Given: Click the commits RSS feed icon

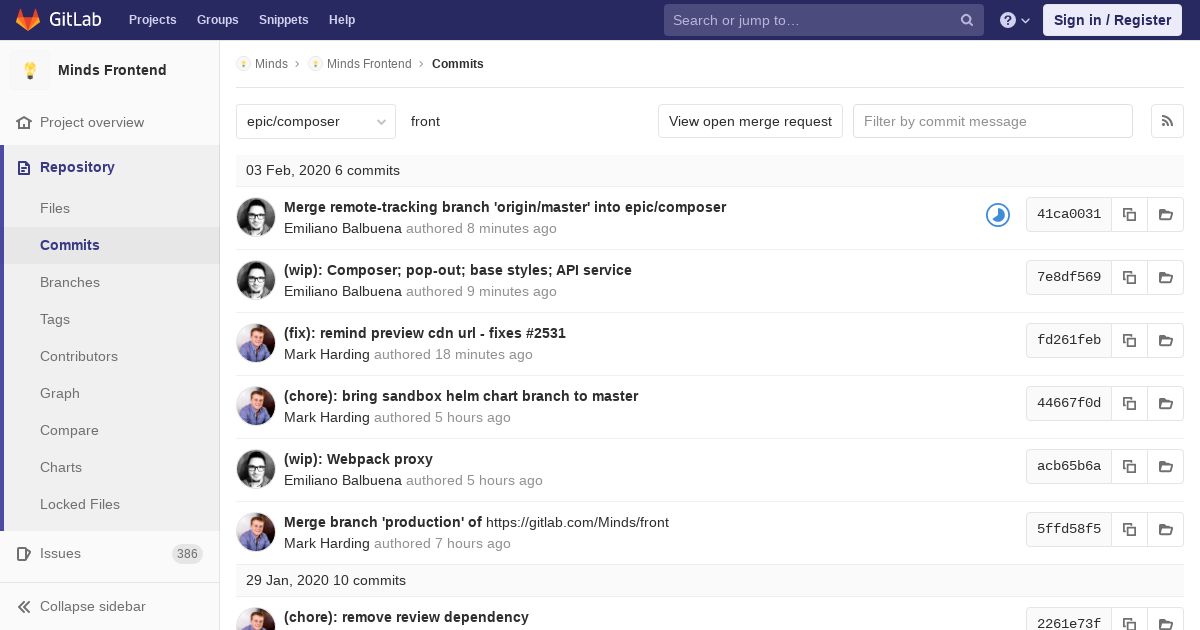Looking at the screenshot, I should [x=1167, y=121].
